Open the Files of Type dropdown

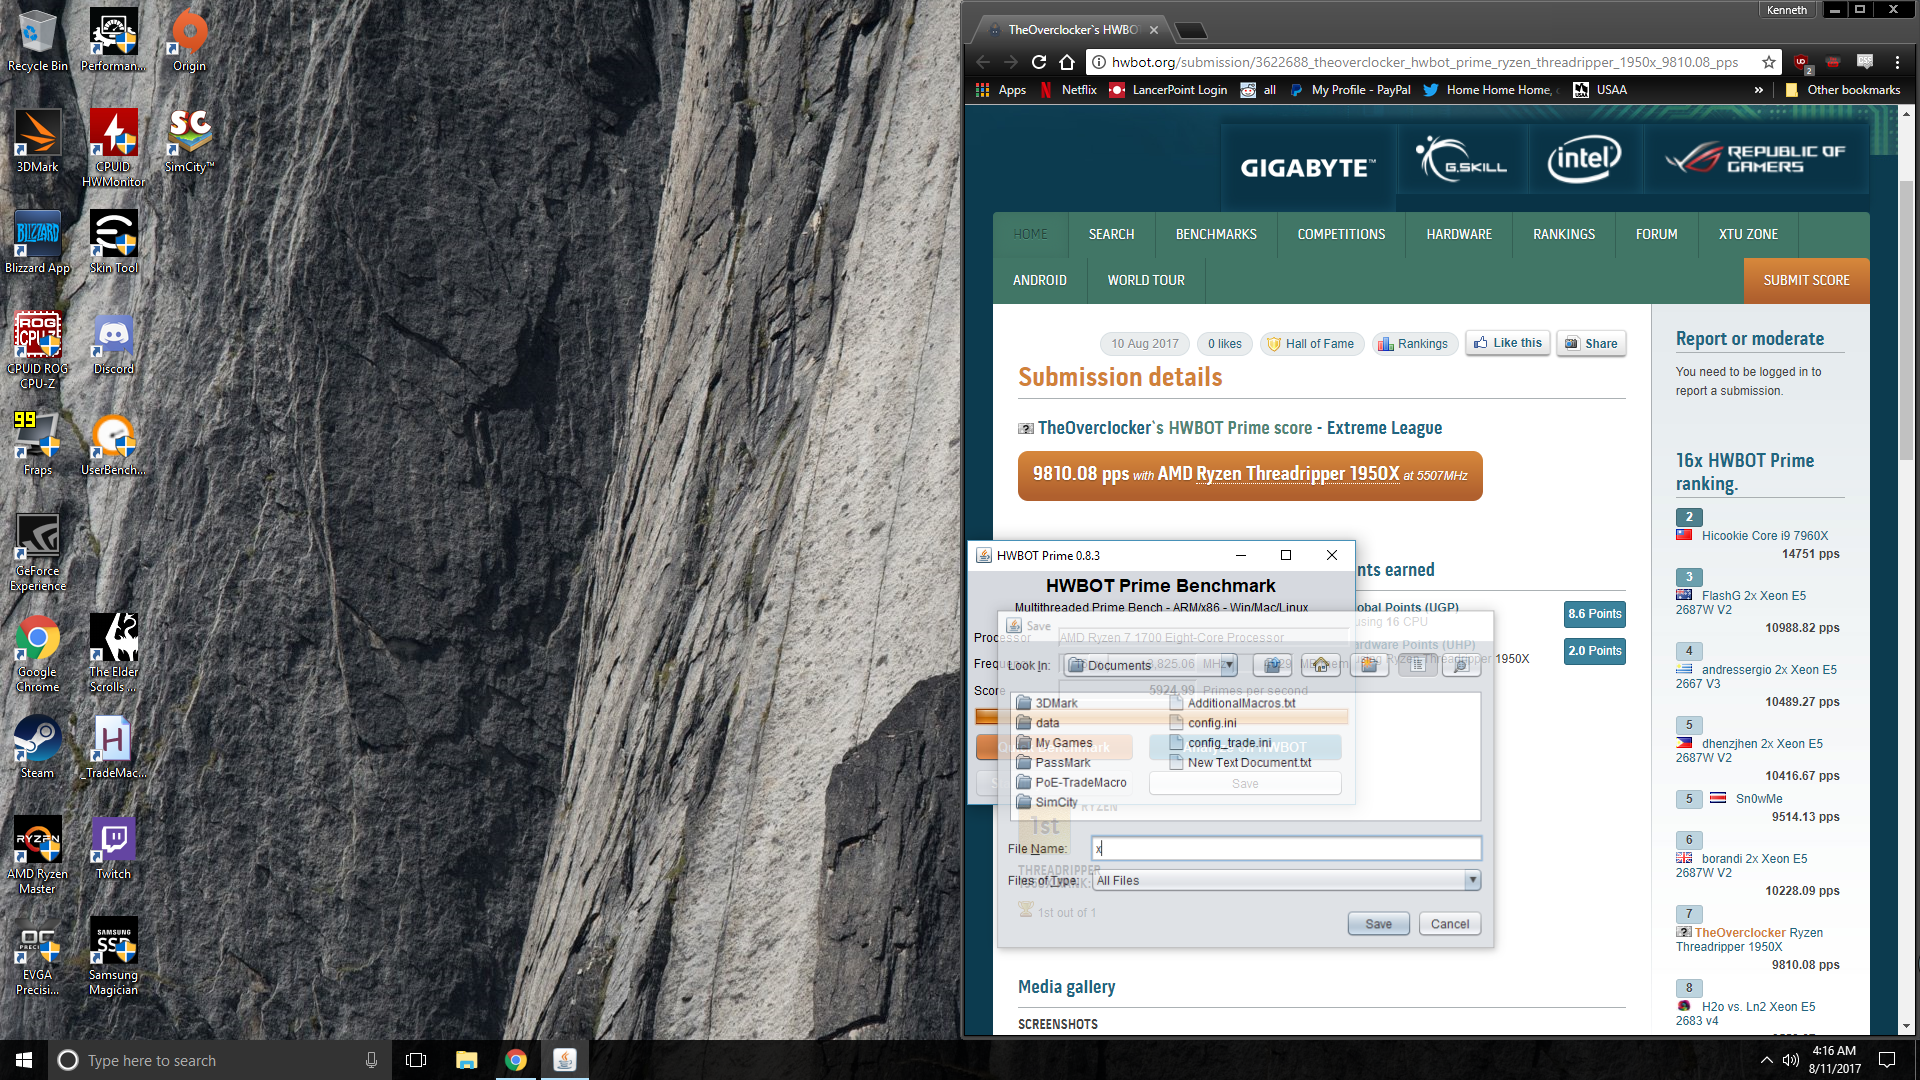coord(1286,880)
